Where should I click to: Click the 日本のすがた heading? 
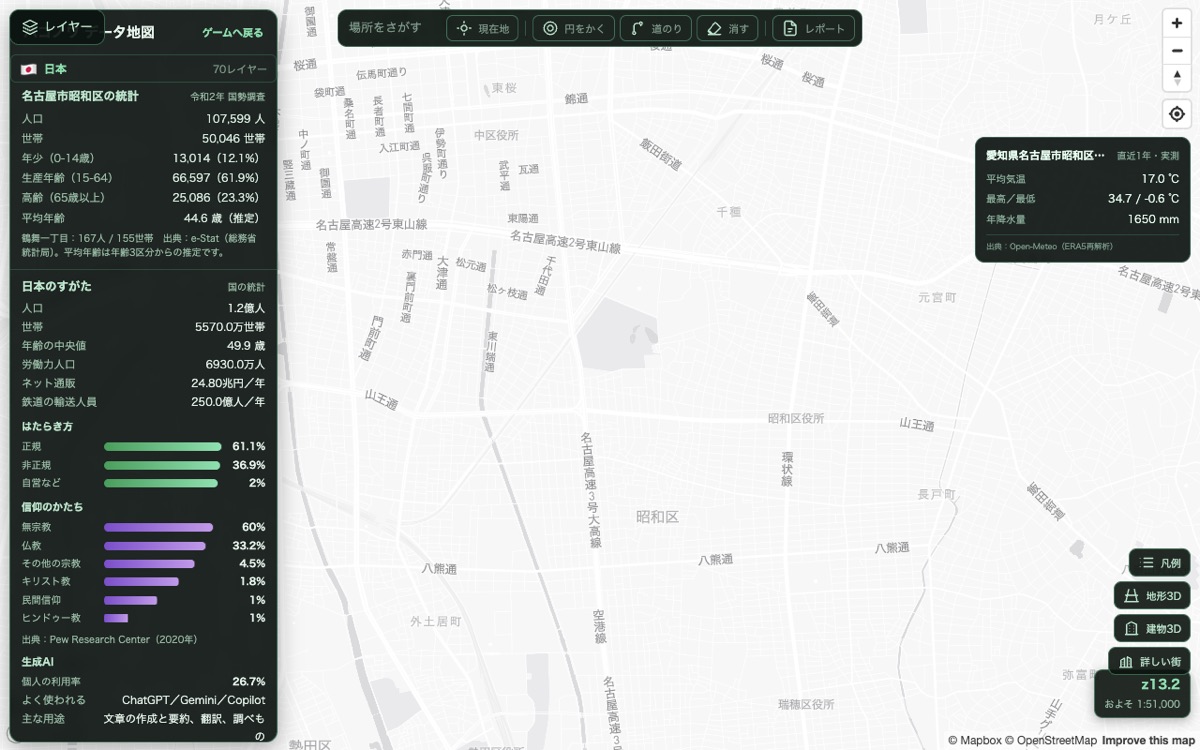57,286
